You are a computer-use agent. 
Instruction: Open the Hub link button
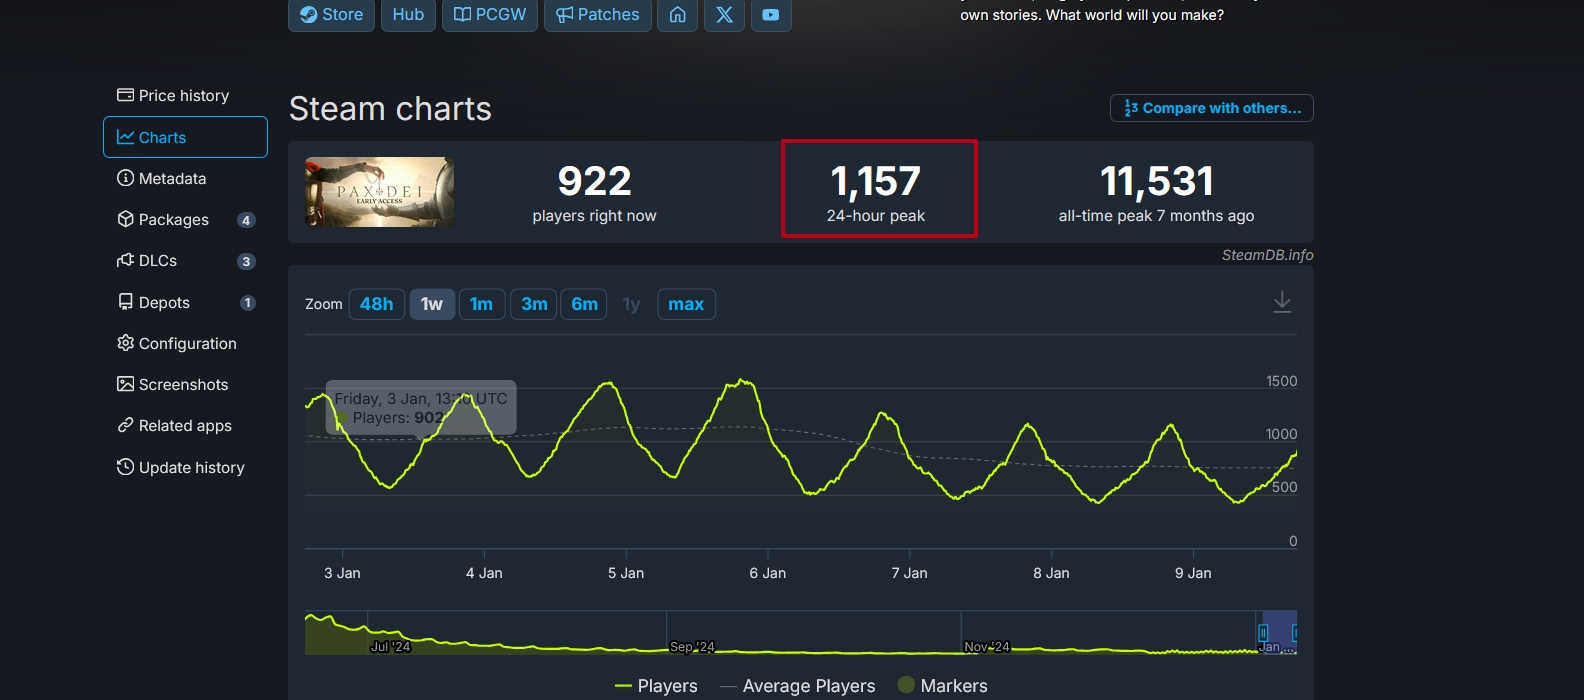[x=408, y=15]
